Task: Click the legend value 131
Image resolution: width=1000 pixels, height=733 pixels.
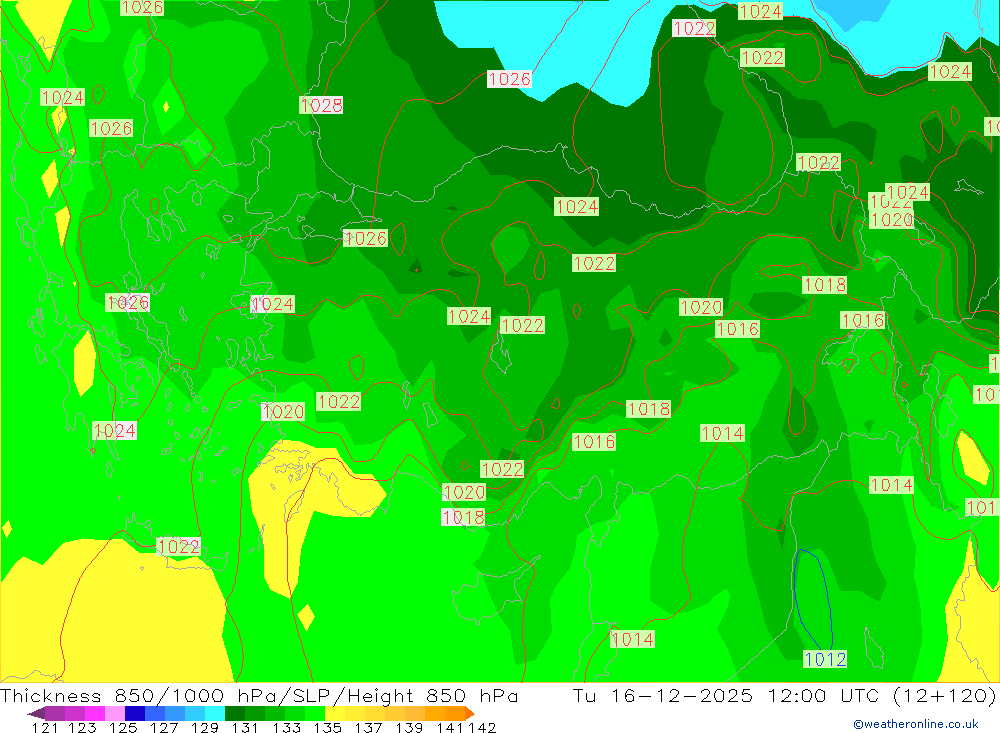Action: 244,727
